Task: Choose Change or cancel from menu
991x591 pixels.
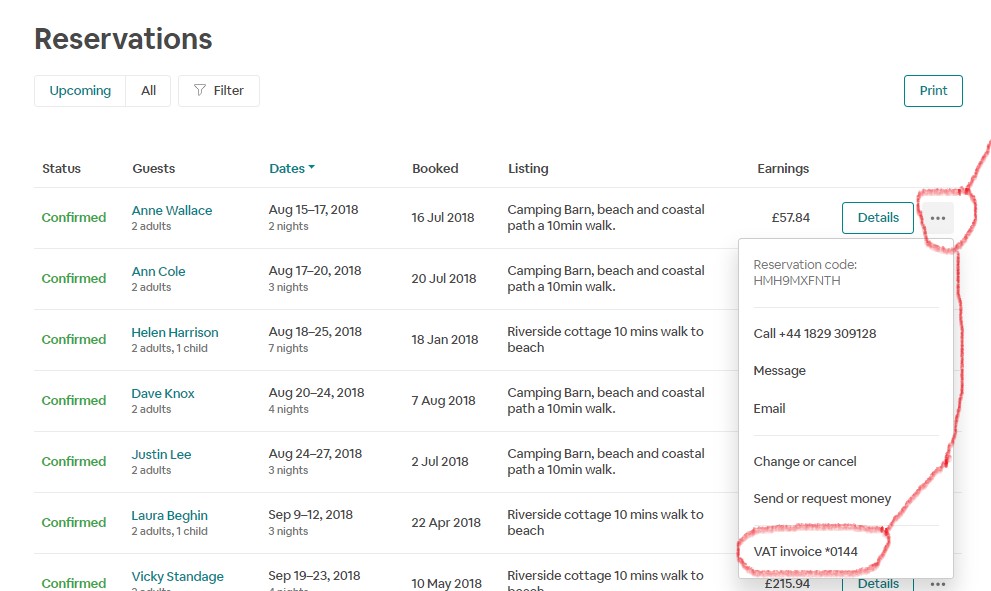Action: pyautogui.click(x=805, y=462)
